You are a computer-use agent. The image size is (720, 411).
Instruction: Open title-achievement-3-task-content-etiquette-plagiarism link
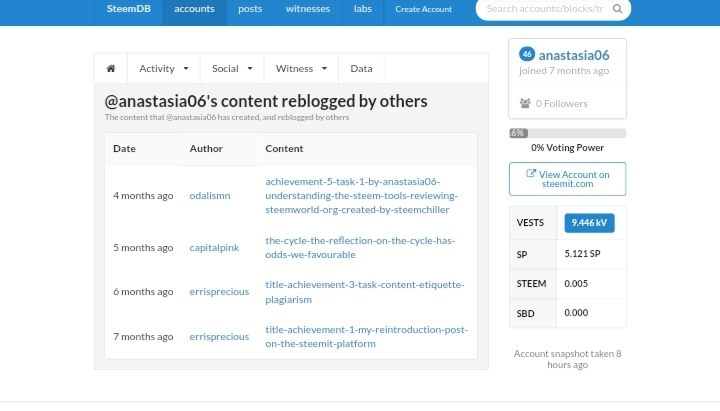[x=365, y=292]
